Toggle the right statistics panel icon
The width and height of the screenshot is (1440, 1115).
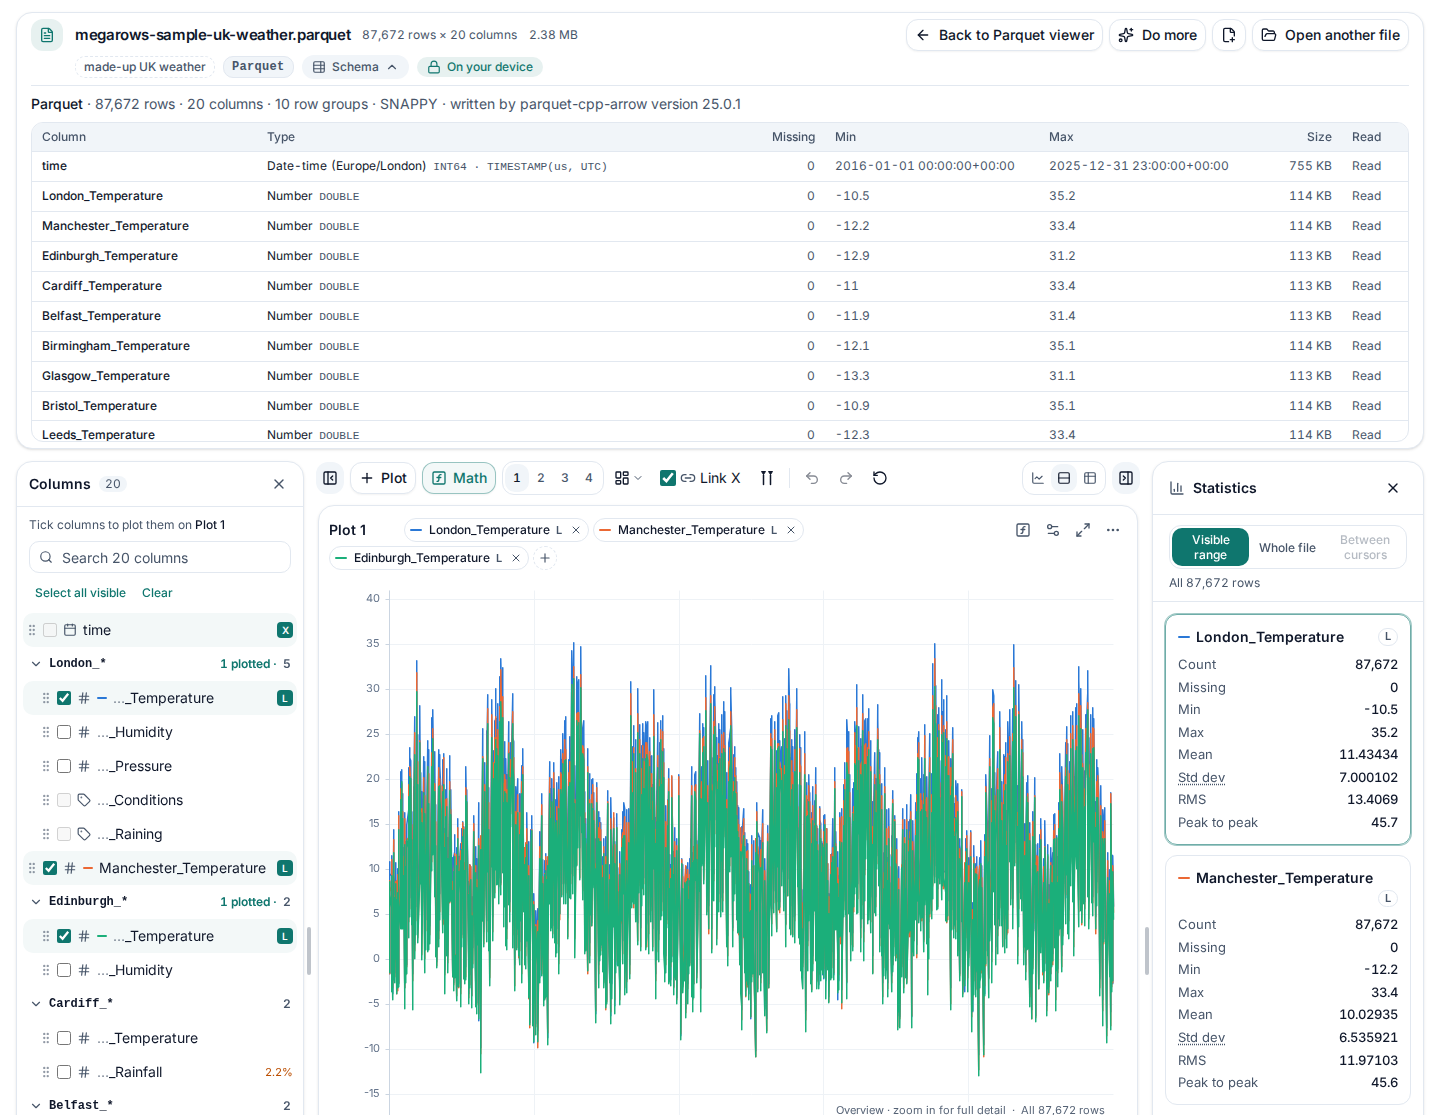[x=1126, y=478]
